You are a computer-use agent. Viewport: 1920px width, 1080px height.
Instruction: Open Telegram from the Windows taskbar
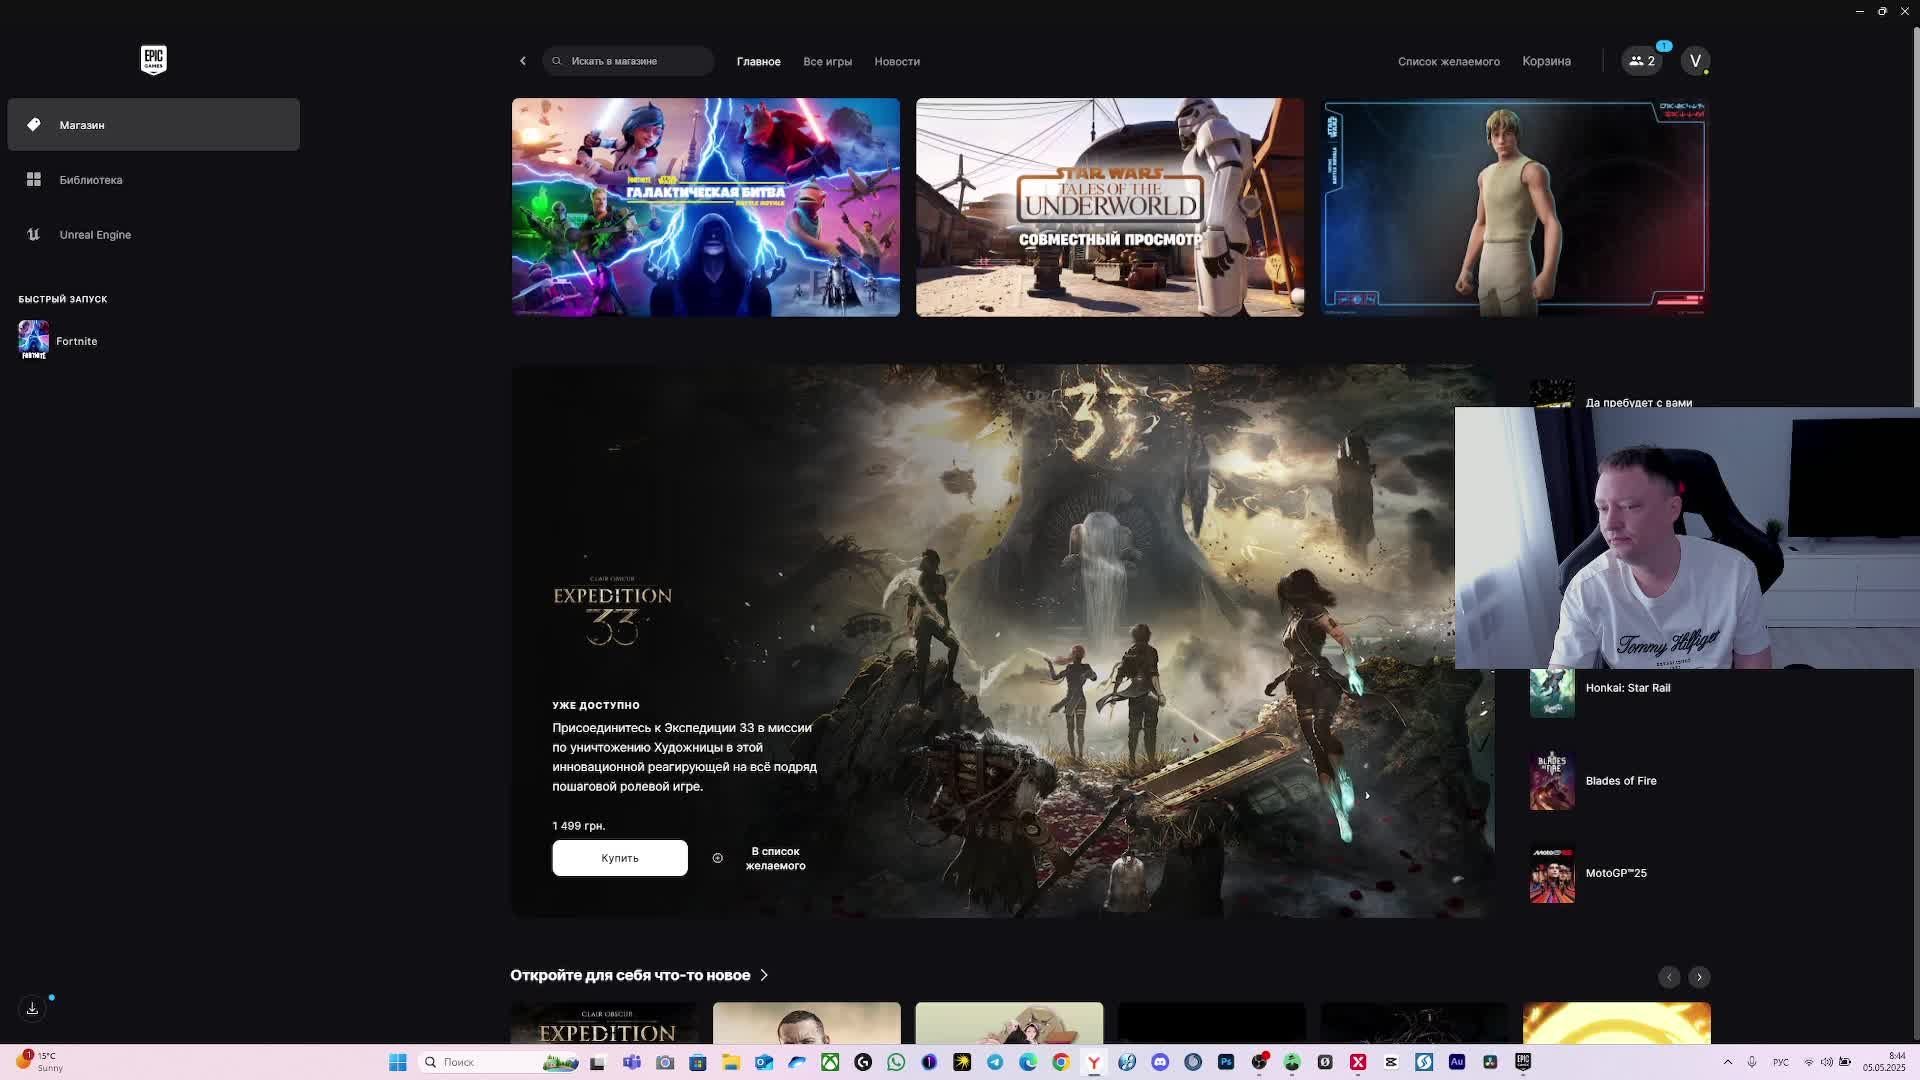(x=995, y=1062)
